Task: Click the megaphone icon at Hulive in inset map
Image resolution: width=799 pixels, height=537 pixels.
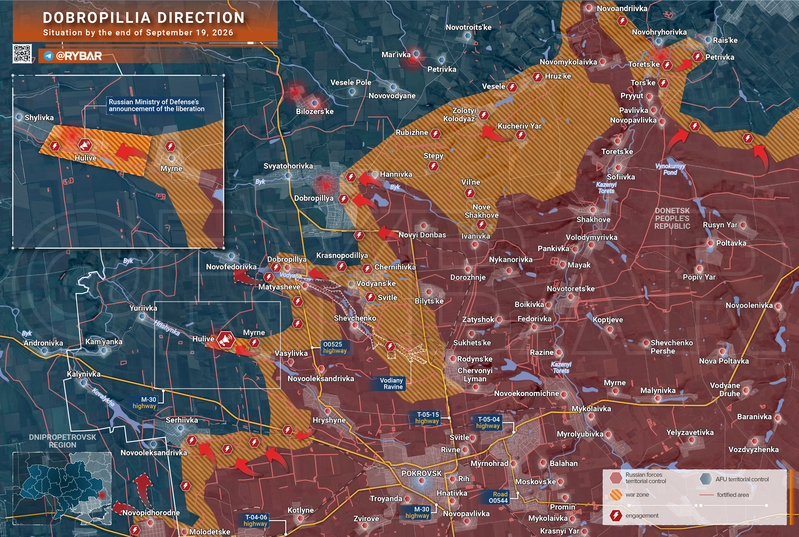Action: click(x=84, y=146)
